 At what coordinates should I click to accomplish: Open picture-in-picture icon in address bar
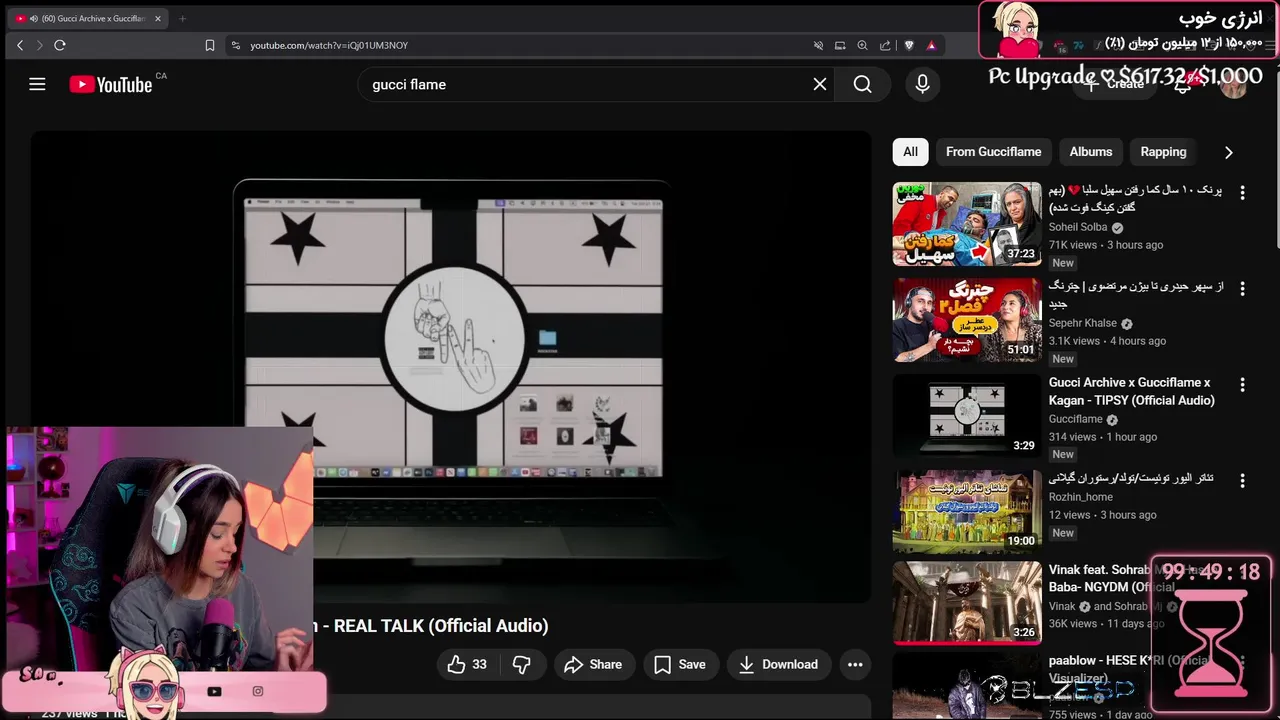pos(840,45)
